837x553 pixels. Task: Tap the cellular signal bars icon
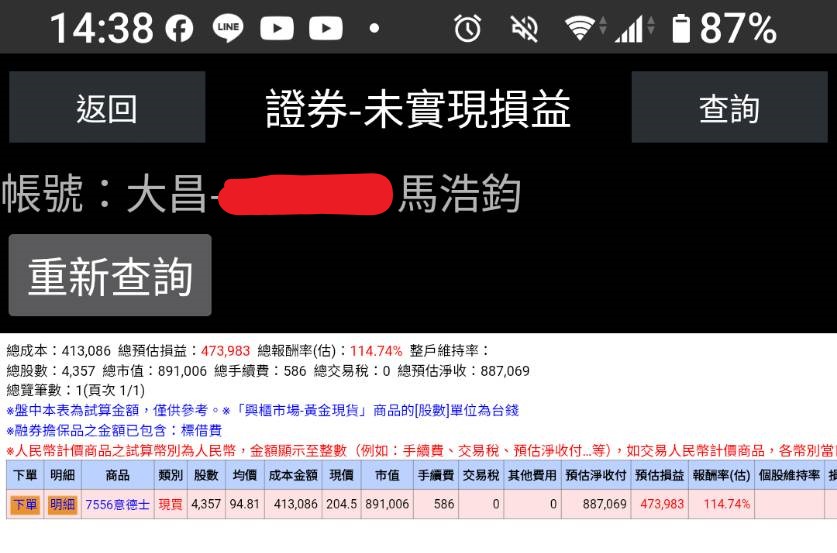coord(628,29)
